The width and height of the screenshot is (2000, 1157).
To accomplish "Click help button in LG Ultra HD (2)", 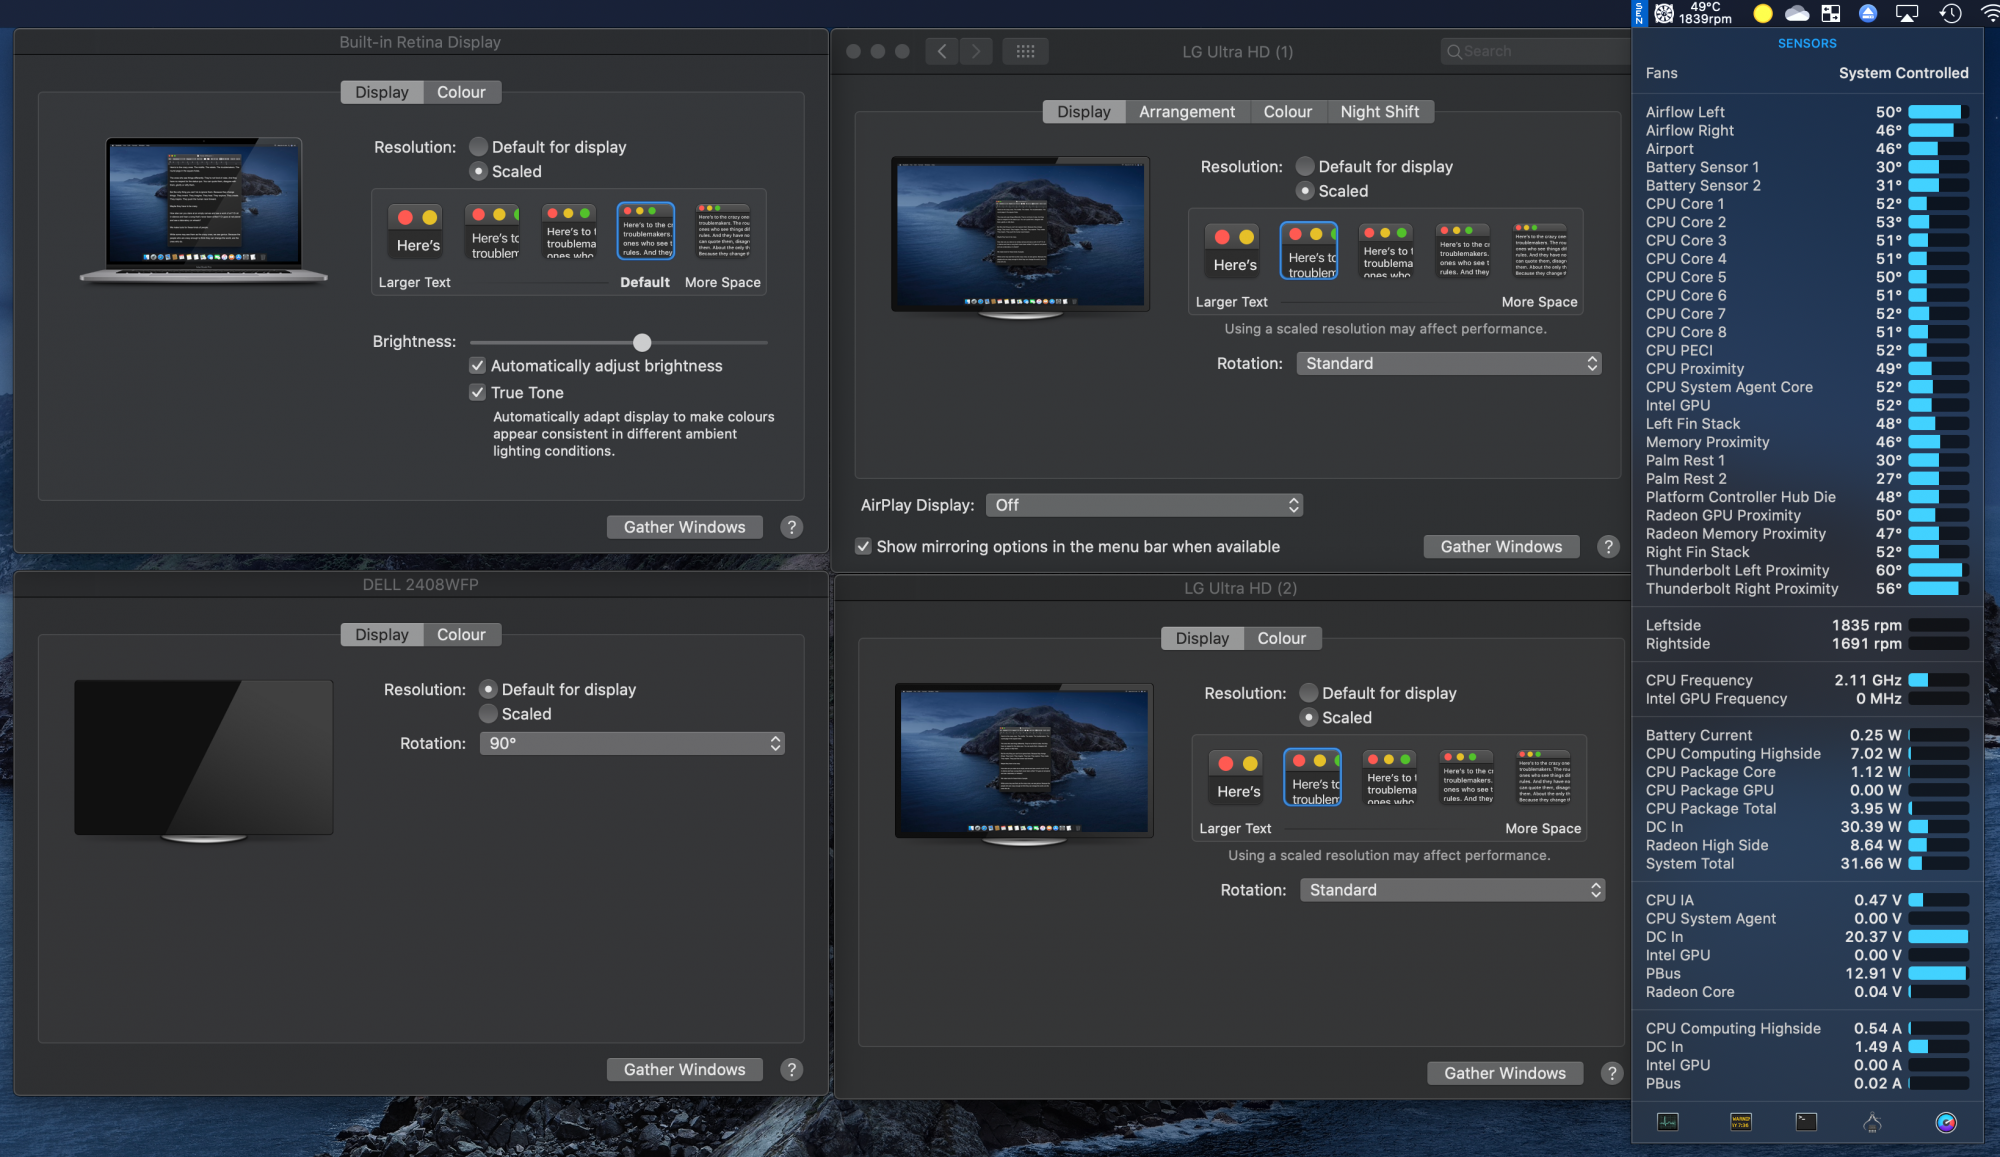I will [1611, 1073].
